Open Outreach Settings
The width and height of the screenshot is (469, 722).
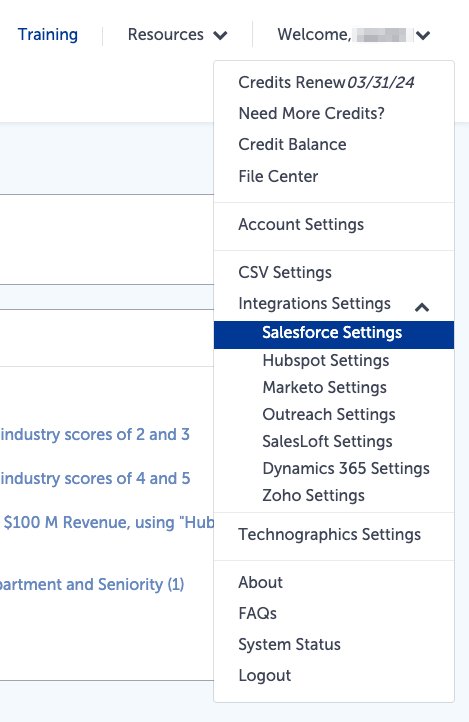pos(329,414)
